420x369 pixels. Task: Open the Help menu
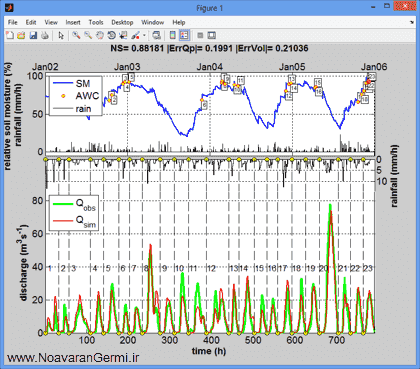pos(179,22)
